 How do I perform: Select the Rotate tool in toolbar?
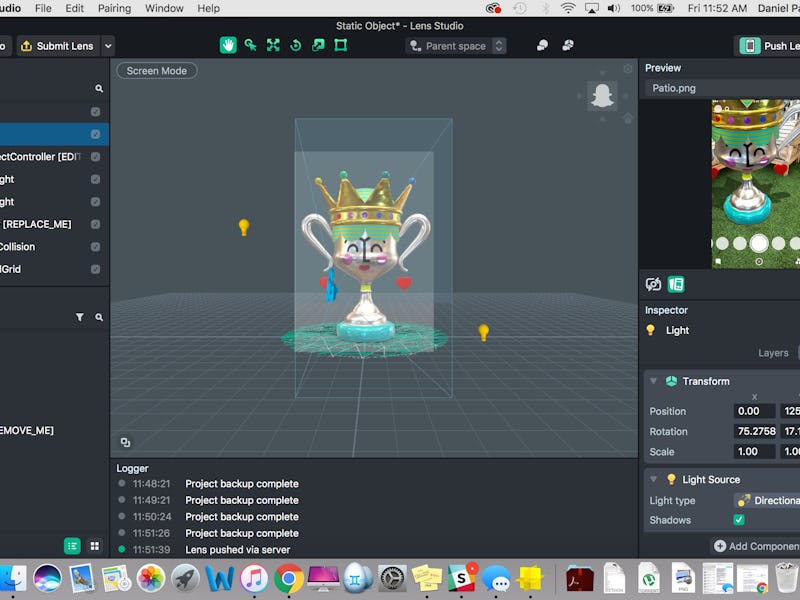point(295,45)
